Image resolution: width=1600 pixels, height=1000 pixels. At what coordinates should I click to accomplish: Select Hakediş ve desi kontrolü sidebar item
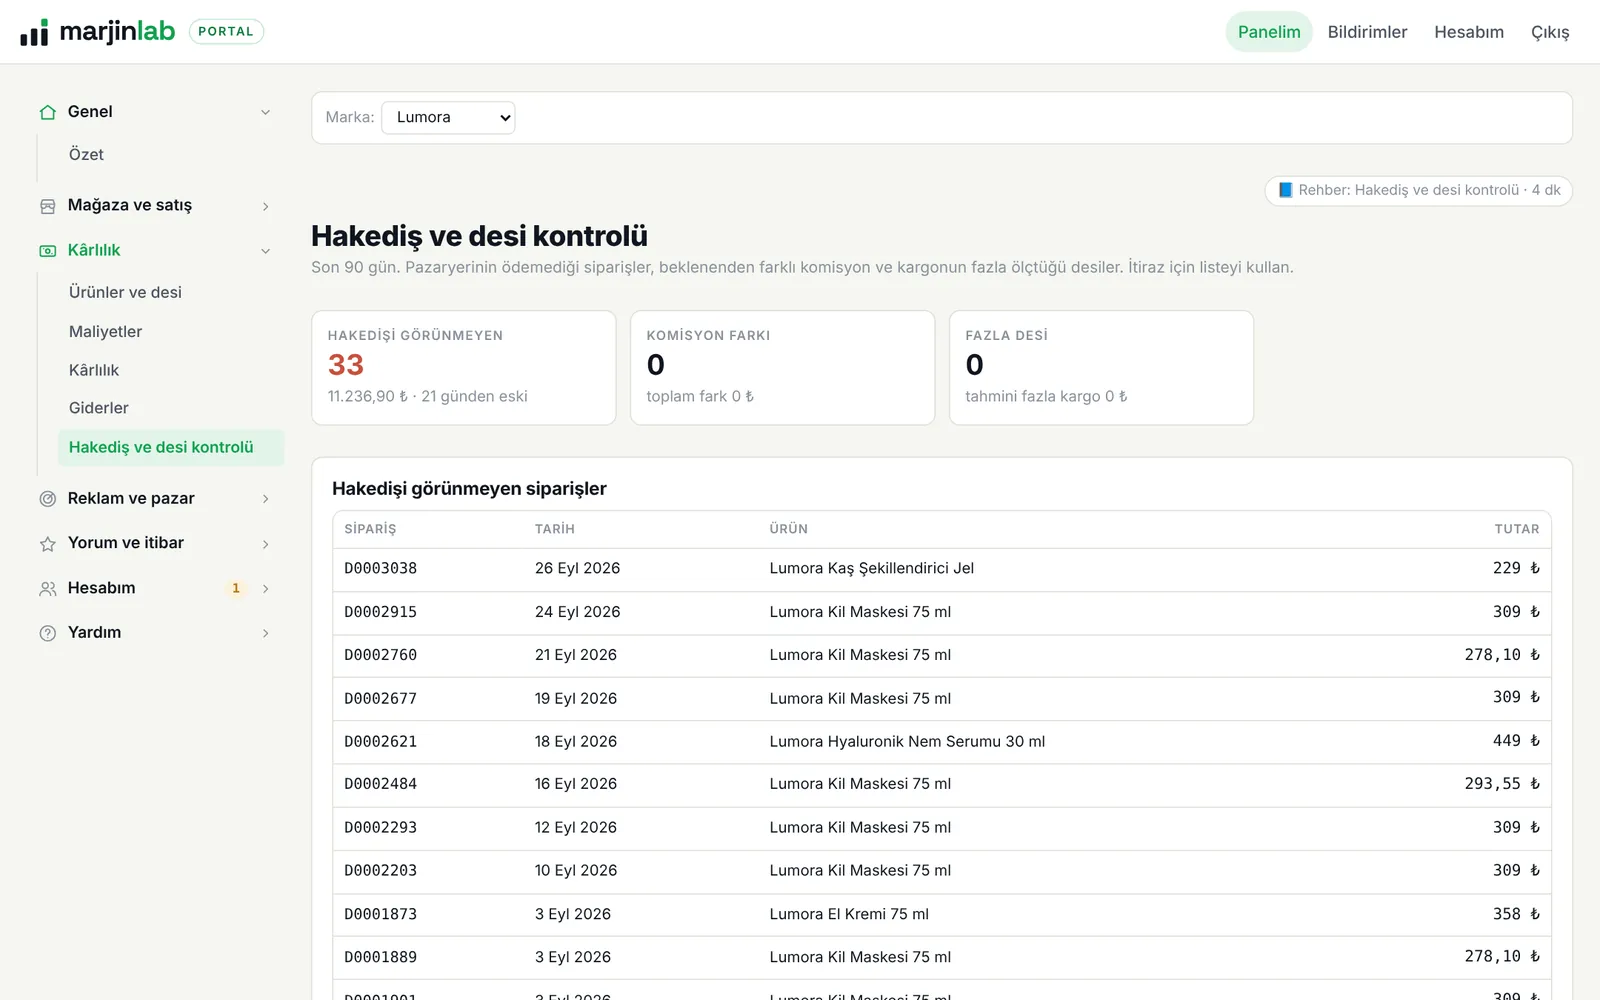pyautogui.click(x=171, y=447)
